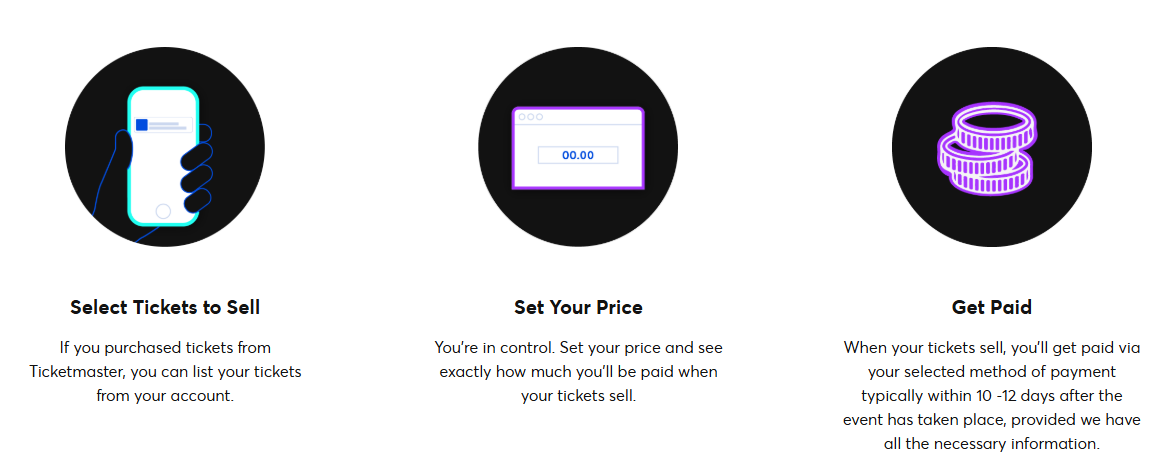The width and height of the screenshot is (1161, 471).
Task: Click the Ticketmaster purchased tickets description
Action: click(165, 371)
